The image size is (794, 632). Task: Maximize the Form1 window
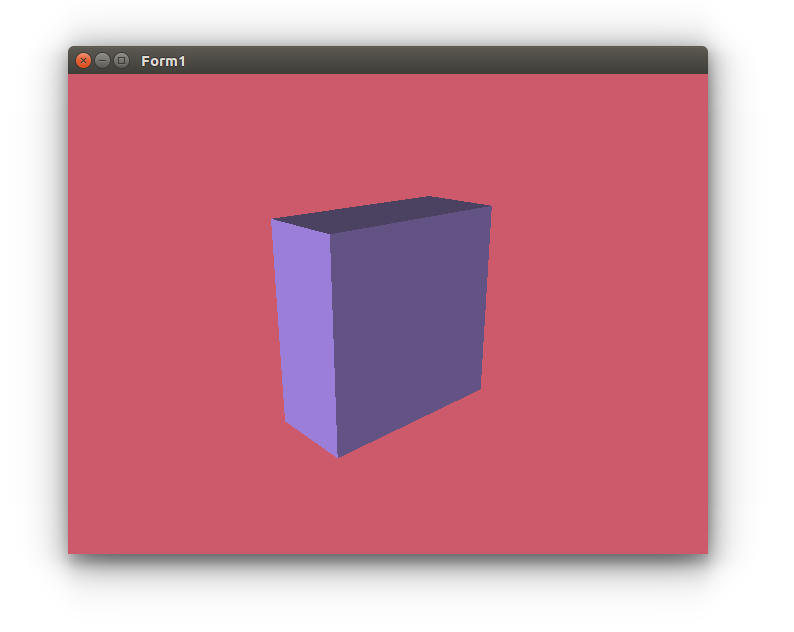[122, 61]
